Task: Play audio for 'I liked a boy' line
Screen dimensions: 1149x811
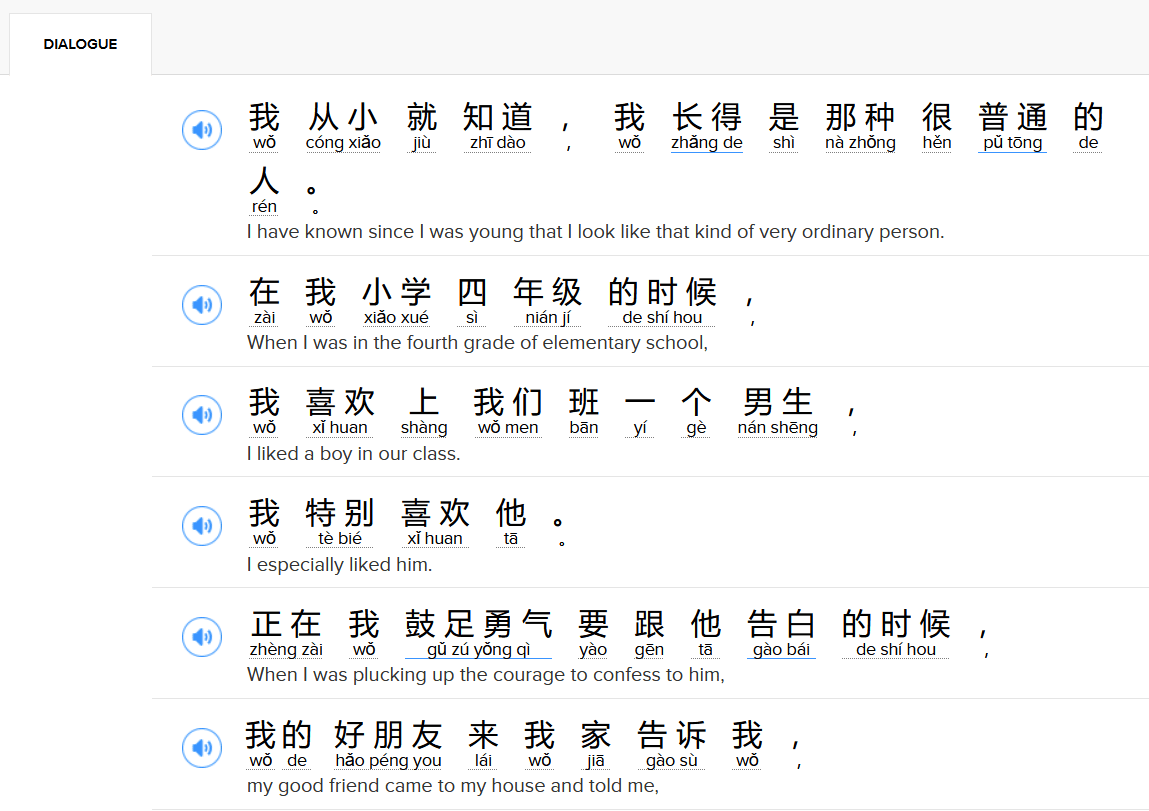Action: 202,415
